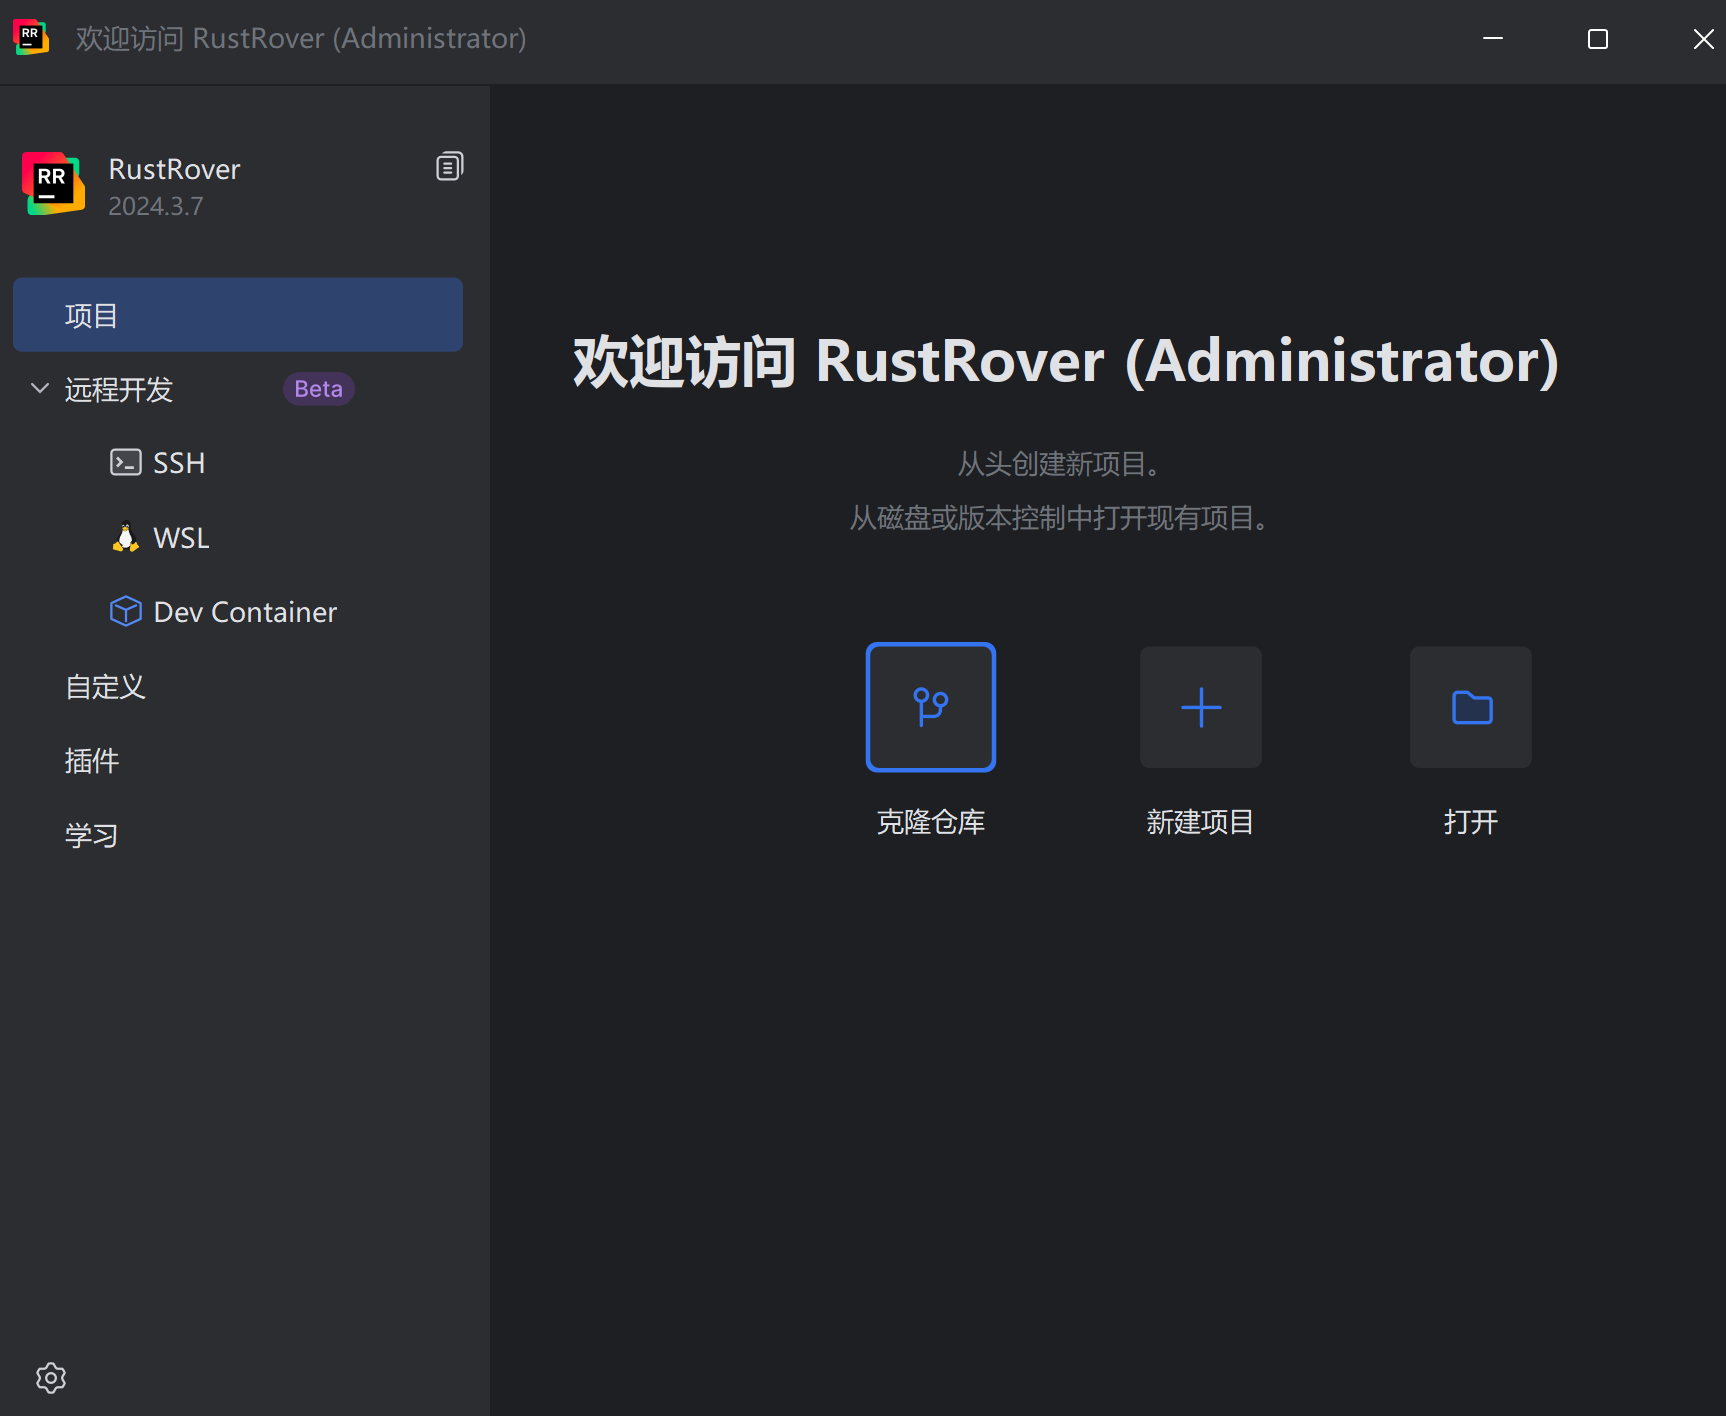Click the 克隆仓库 label
The width and height of the screenshot is (1726, 1416).
931,822
